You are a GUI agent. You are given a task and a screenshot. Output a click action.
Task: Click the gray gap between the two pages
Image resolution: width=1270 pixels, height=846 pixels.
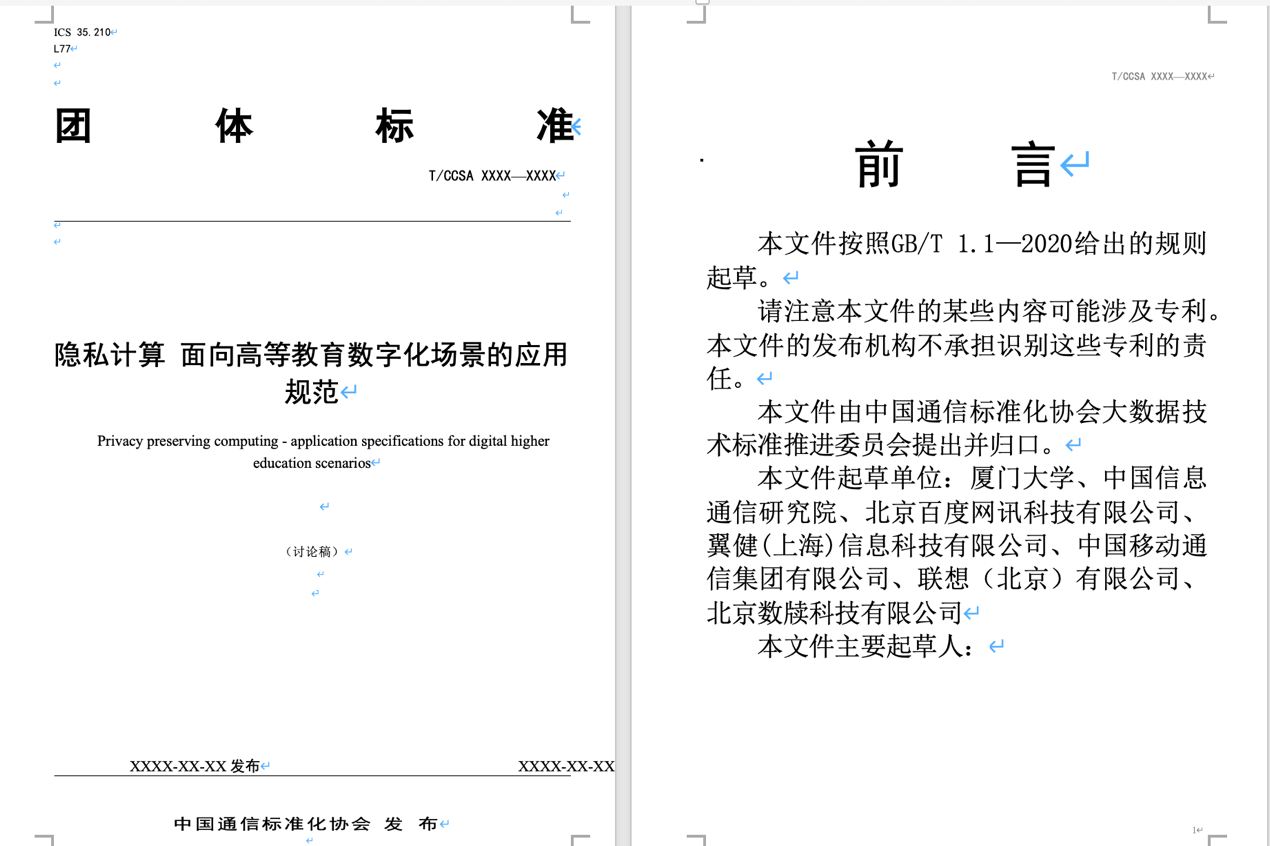click(623, 420)
